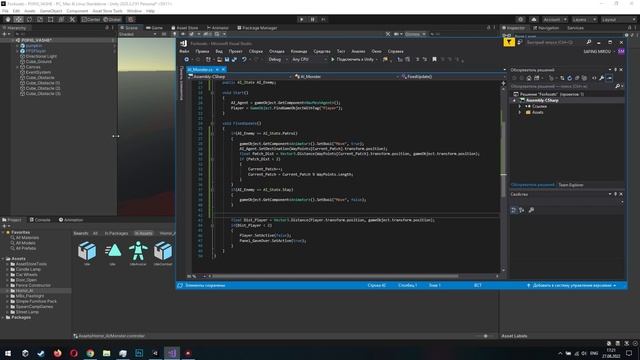Image resolution: width=640 pixels, height=360 pixels.
Task: Click the Solution Explorer wrench properties icon
Action: pos(602,78)
